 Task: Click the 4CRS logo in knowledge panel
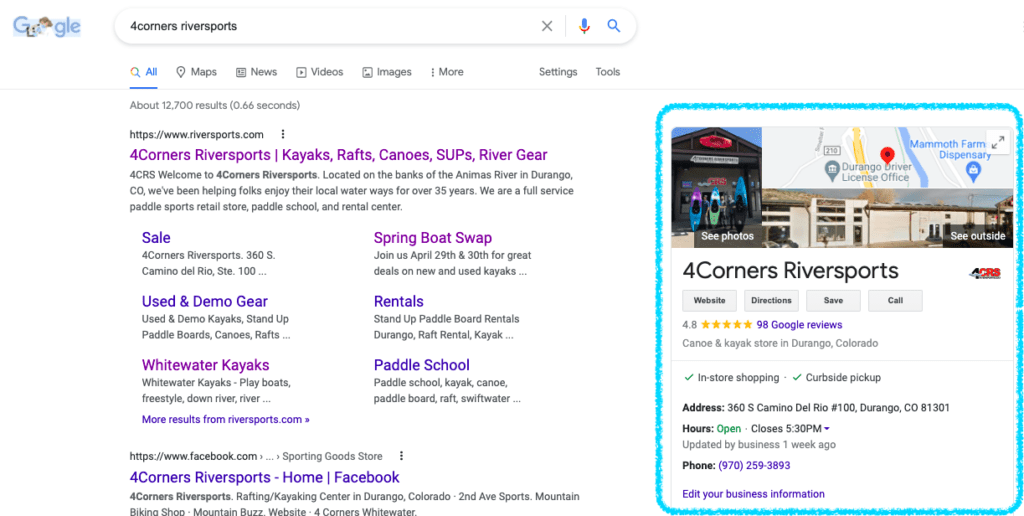pos(985,273)
